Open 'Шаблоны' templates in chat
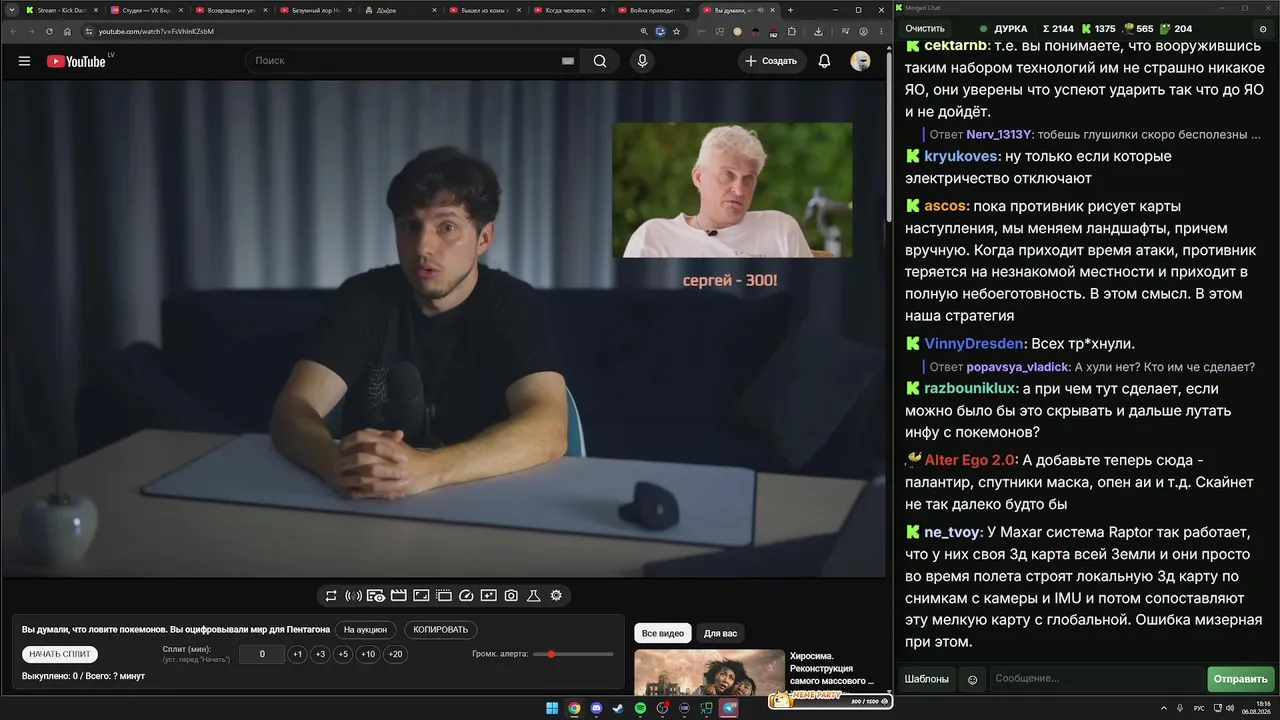 click(x=927, y=679)
